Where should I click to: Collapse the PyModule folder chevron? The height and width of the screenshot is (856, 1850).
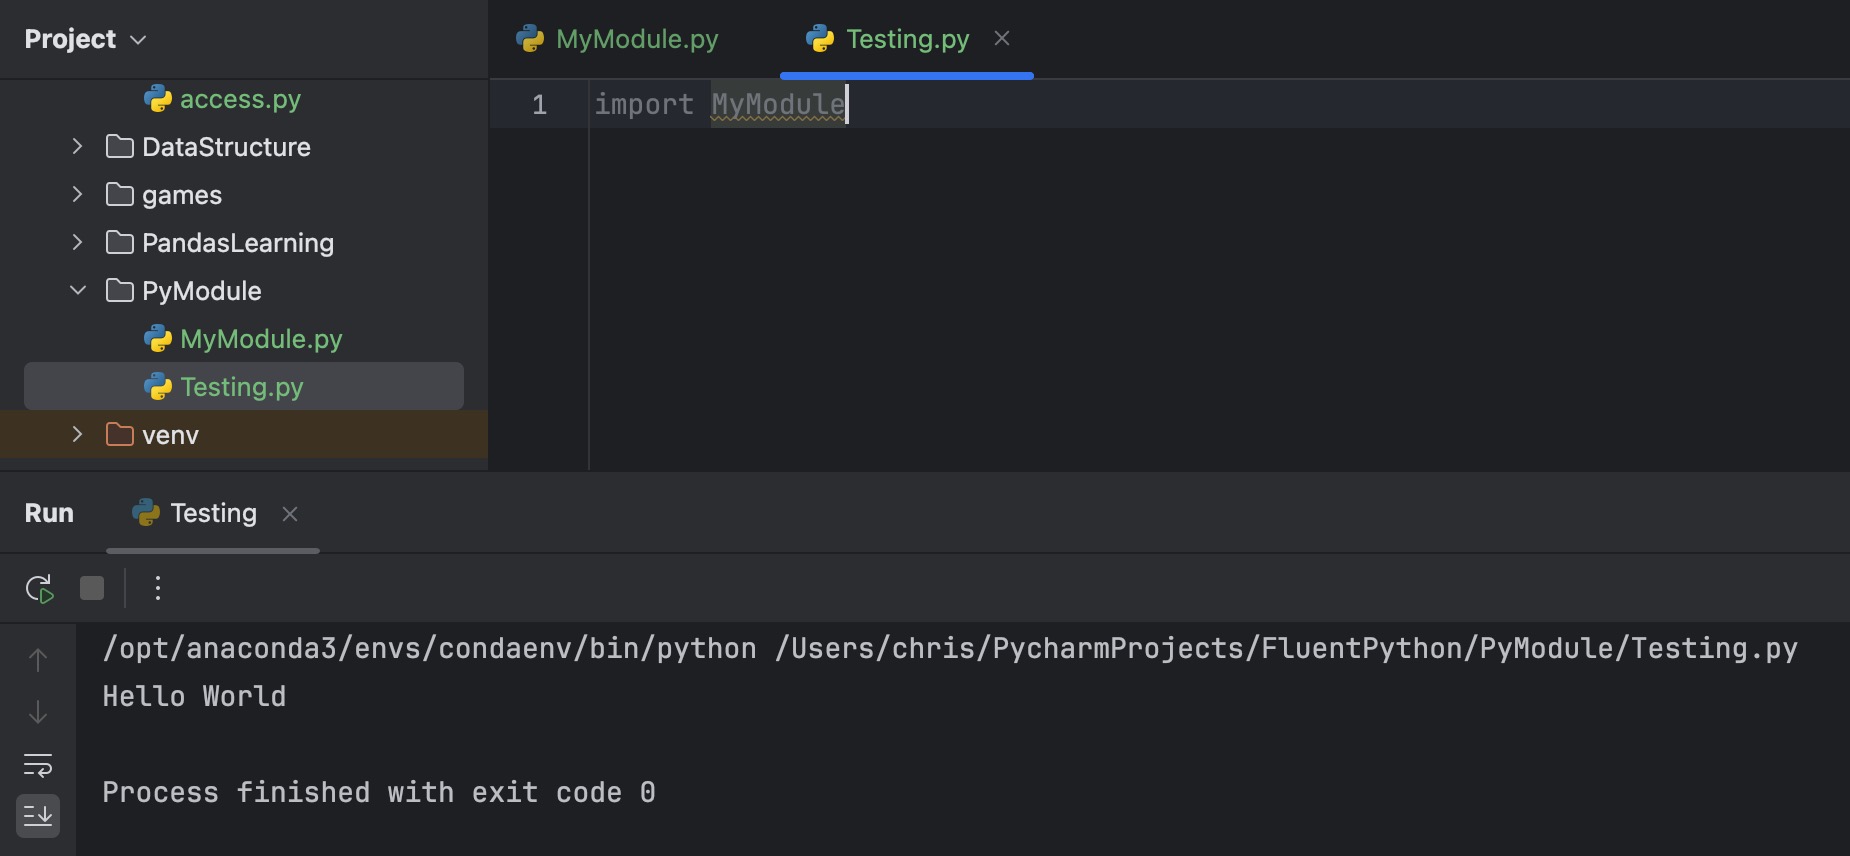coord(78,291)
